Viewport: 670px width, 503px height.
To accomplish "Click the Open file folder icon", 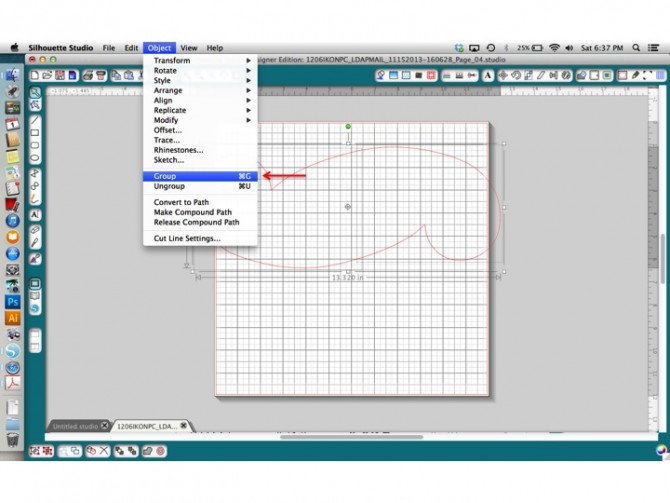I will tap(47, 76).
